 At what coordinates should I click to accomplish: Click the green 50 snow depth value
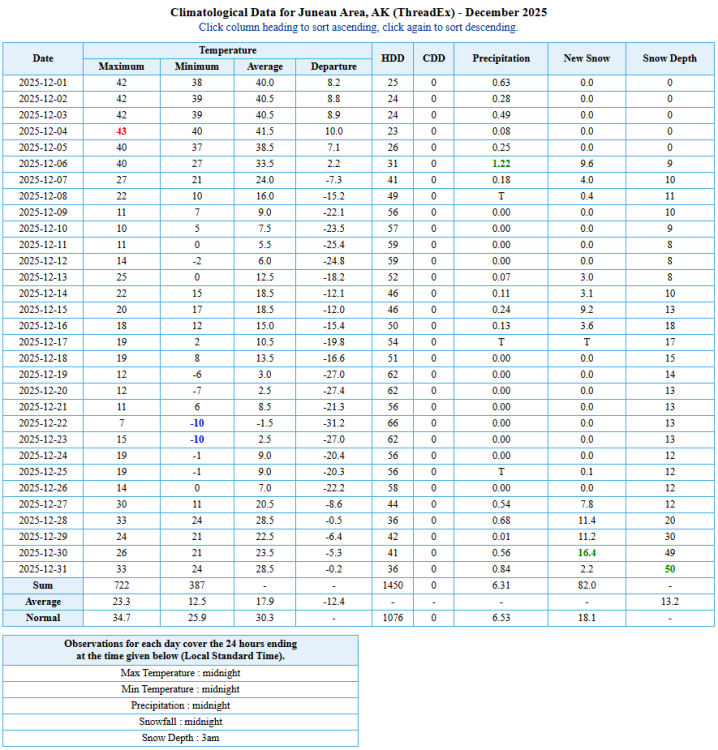click(x=669, y=569)
